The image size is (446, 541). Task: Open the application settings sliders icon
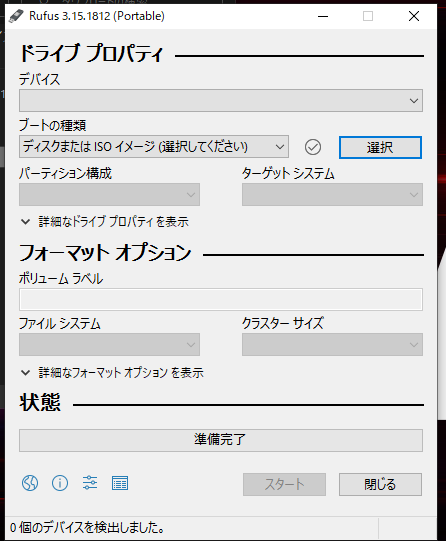(90, 483)
